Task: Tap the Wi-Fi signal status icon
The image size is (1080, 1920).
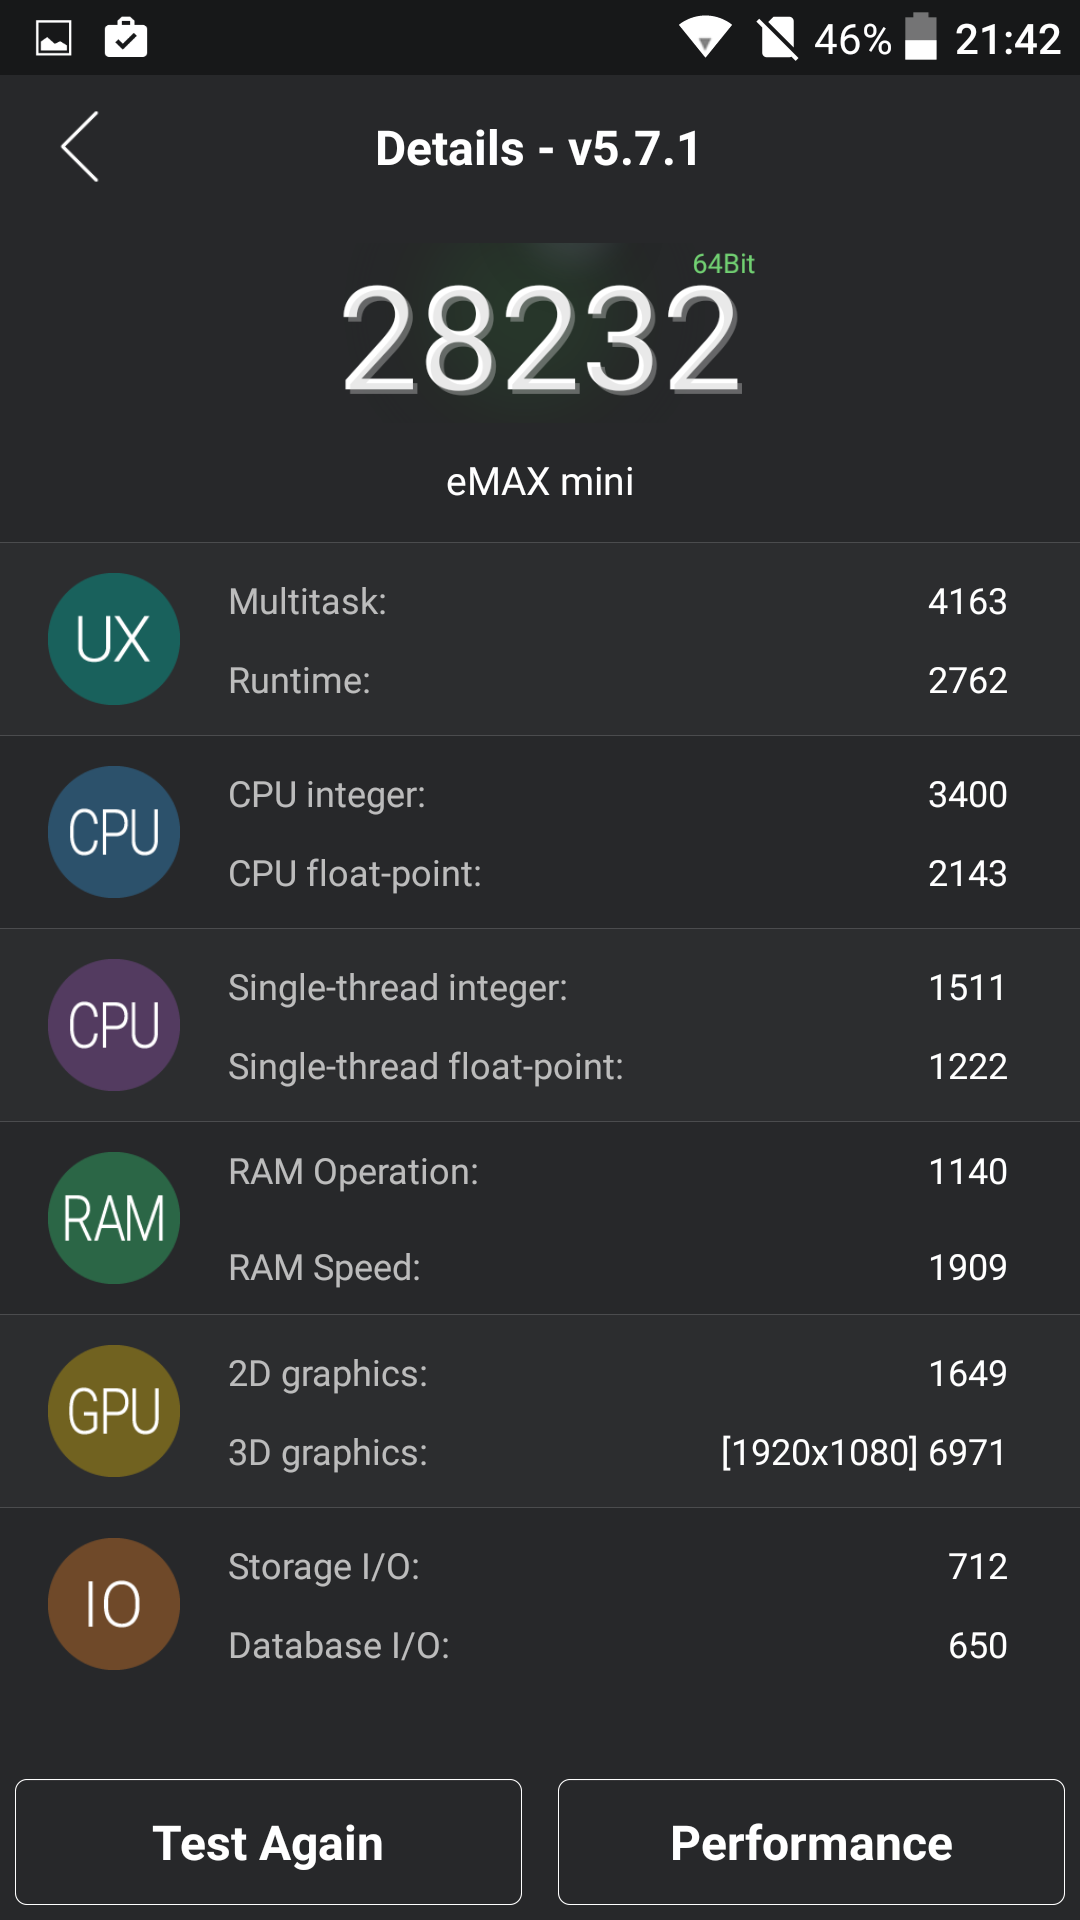Action: [x=705, y=38]
